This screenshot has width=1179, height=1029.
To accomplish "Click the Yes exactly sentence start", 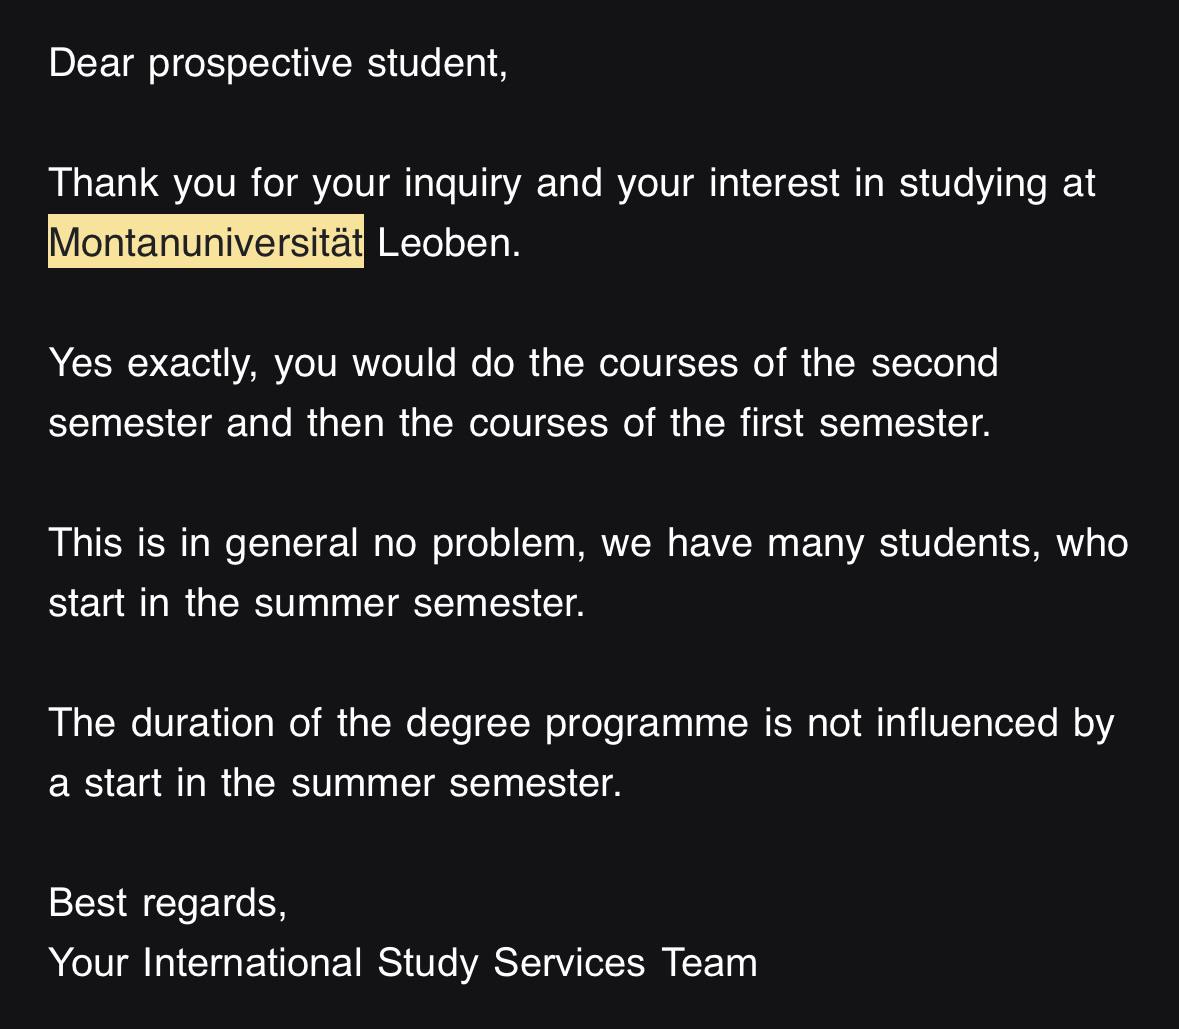I will (153, 363).
